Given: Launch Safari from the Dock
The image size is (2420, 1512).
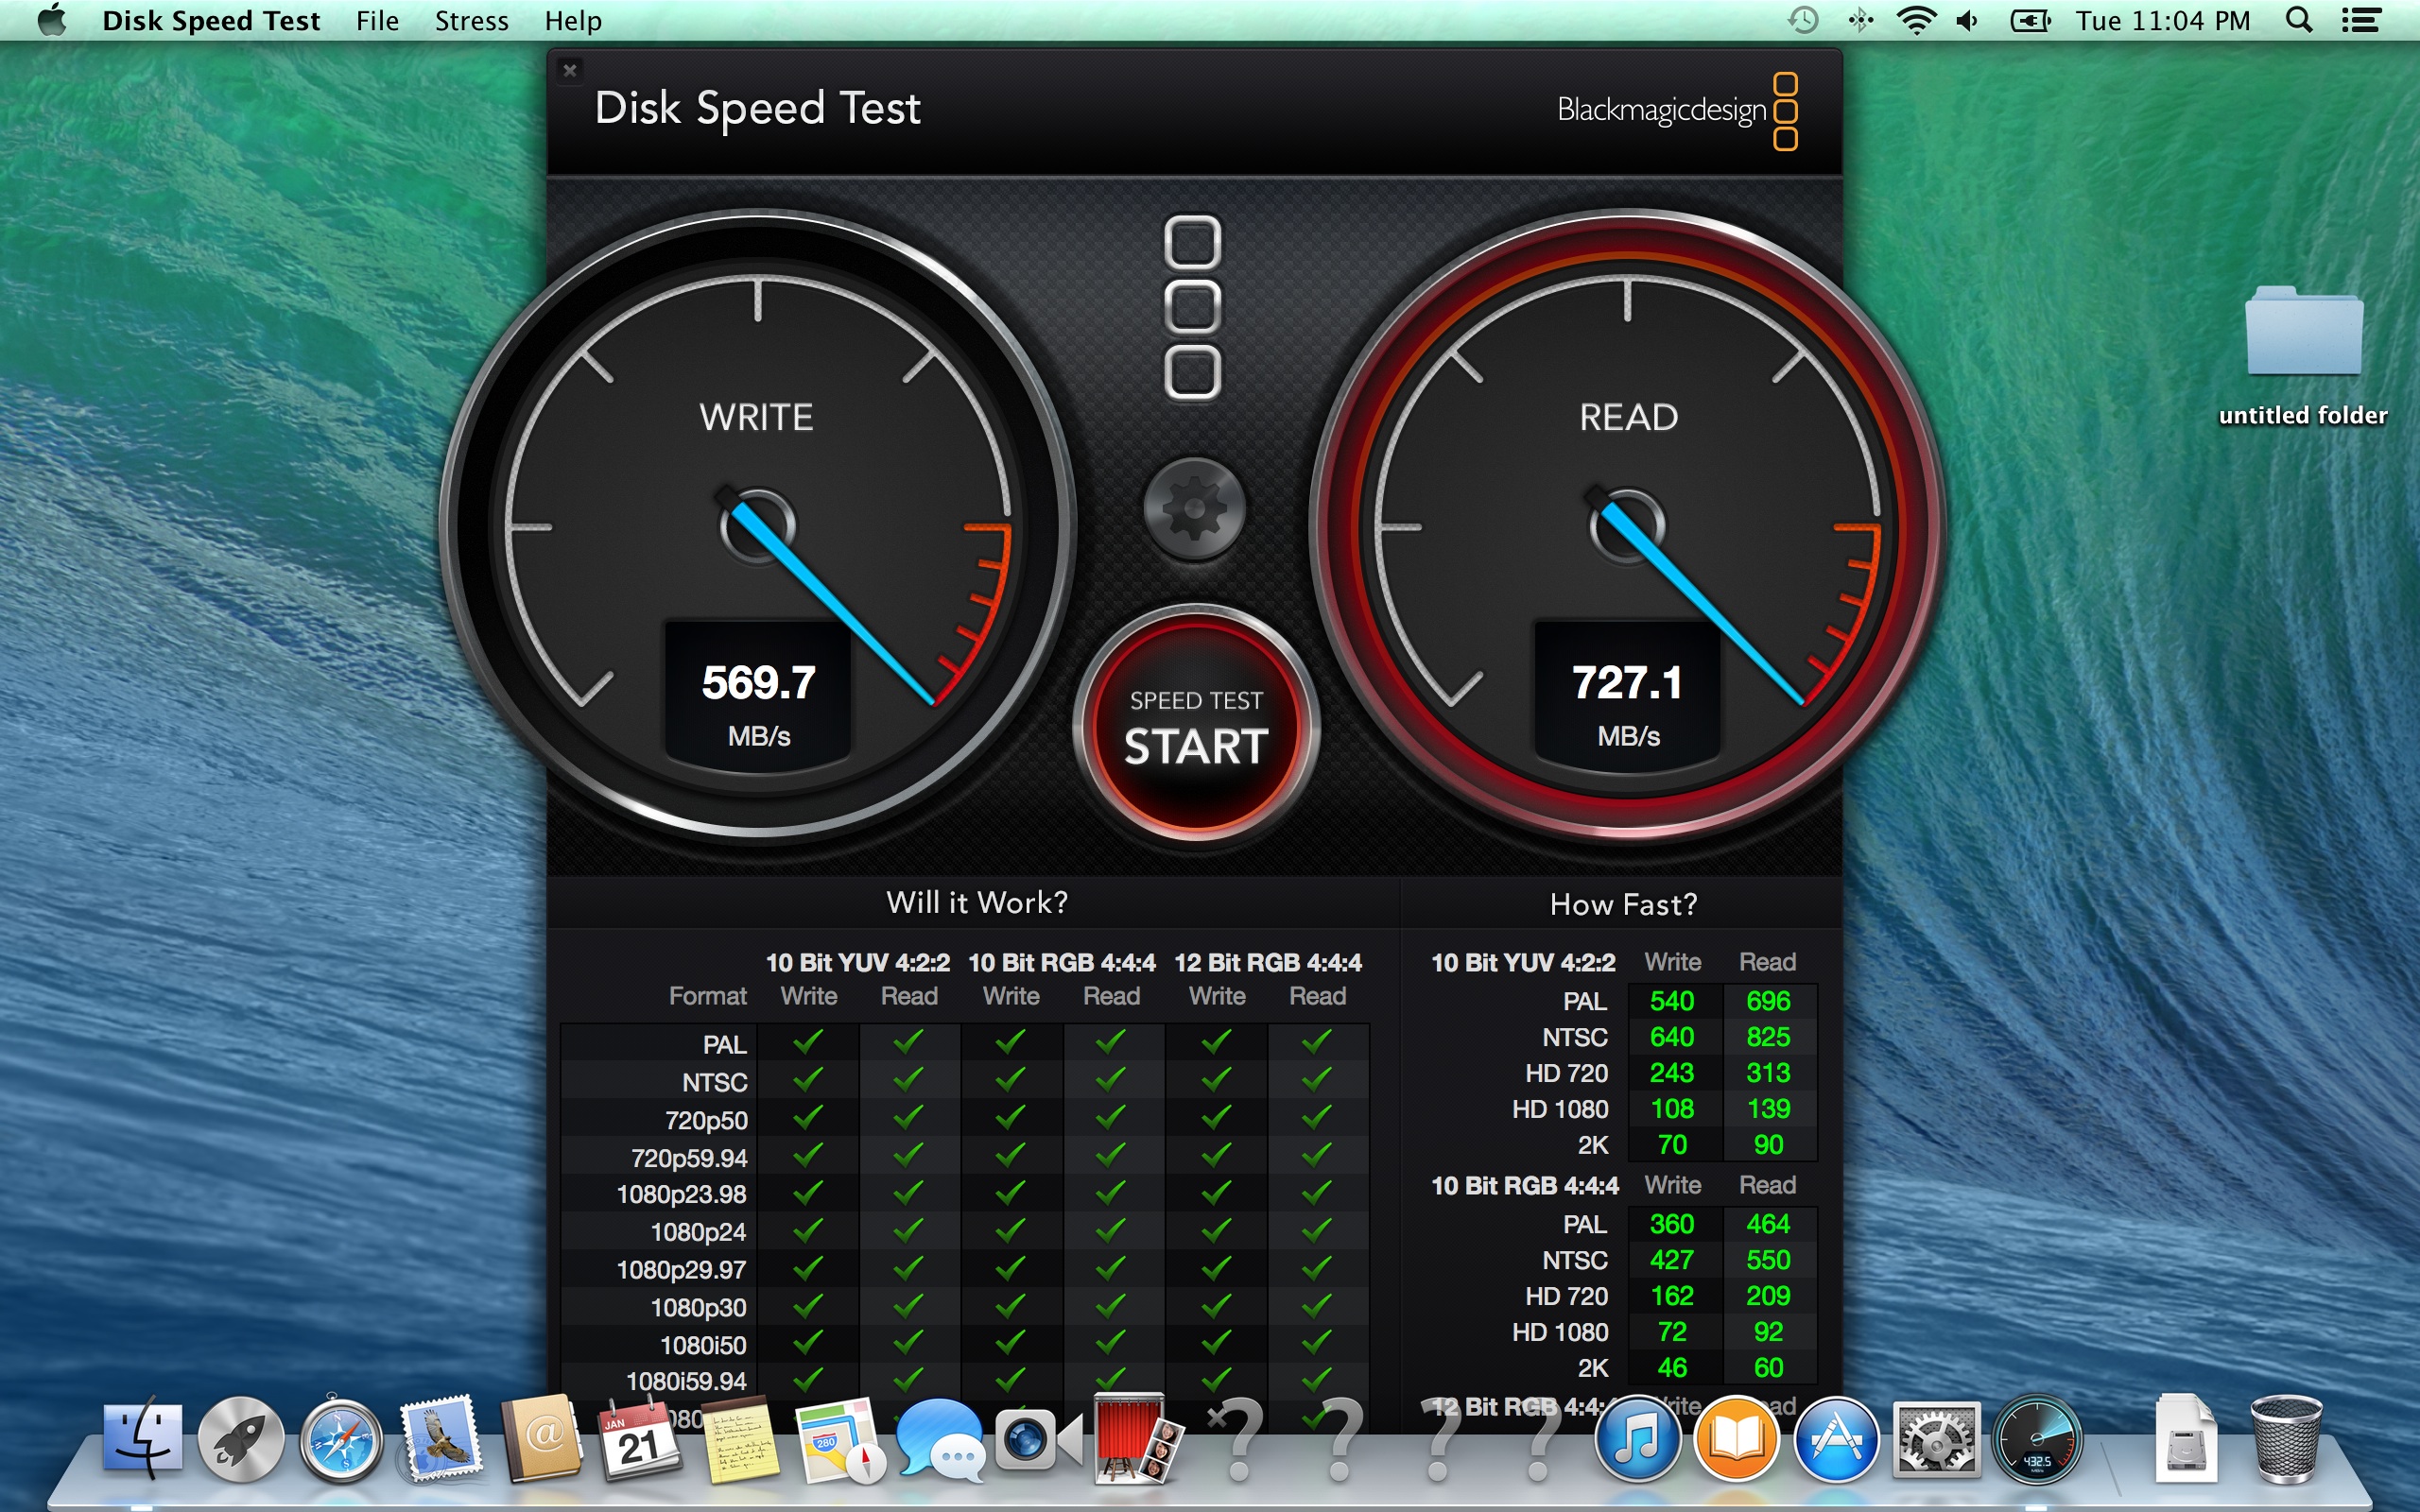Looking at the screenshot, I should pyautogui.click(x=341, y=1441).
